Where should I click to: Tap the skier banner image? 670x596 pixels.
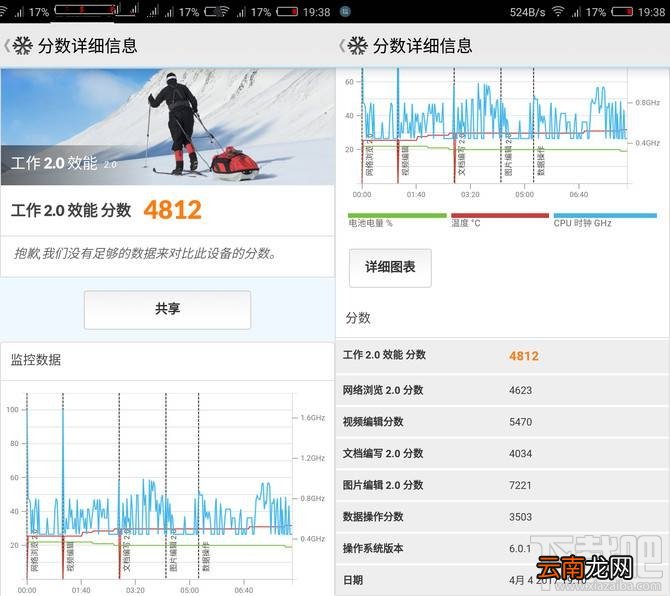click(x=168, y=127)
